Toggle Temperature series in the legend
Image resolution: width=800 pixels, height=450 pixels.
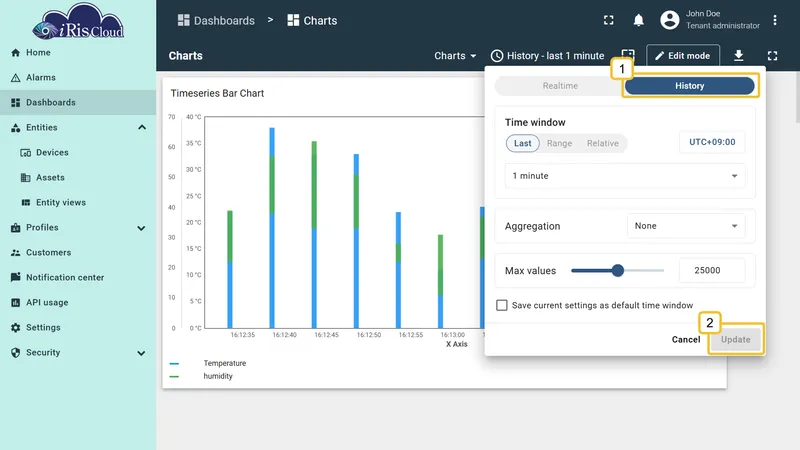pyautogui.click(x=224, y=363)
